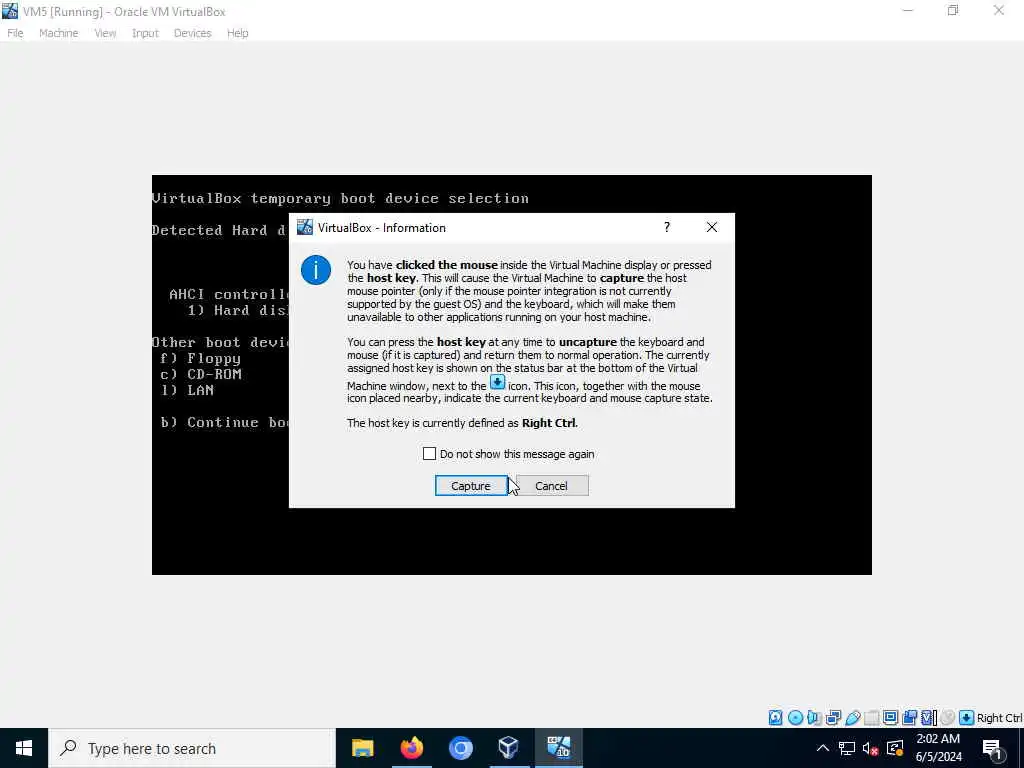Click the shared folders icon in the status bar

point(871,718)
